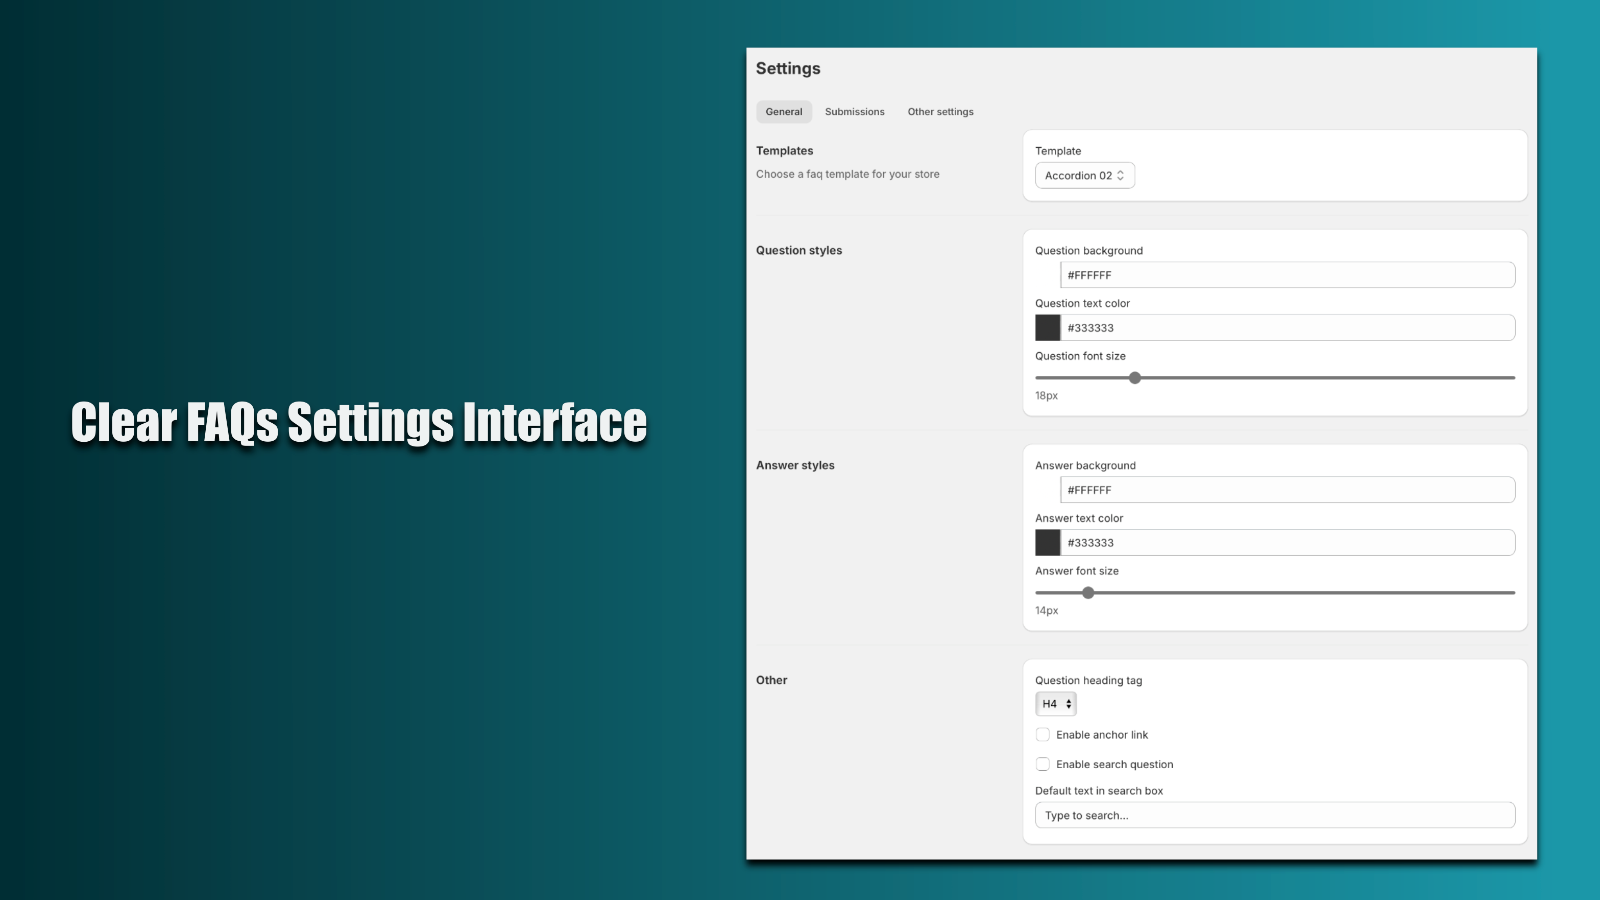Click the Answer font size slider handle
The image size is (1600, 900).
[x=1088, y=593]
